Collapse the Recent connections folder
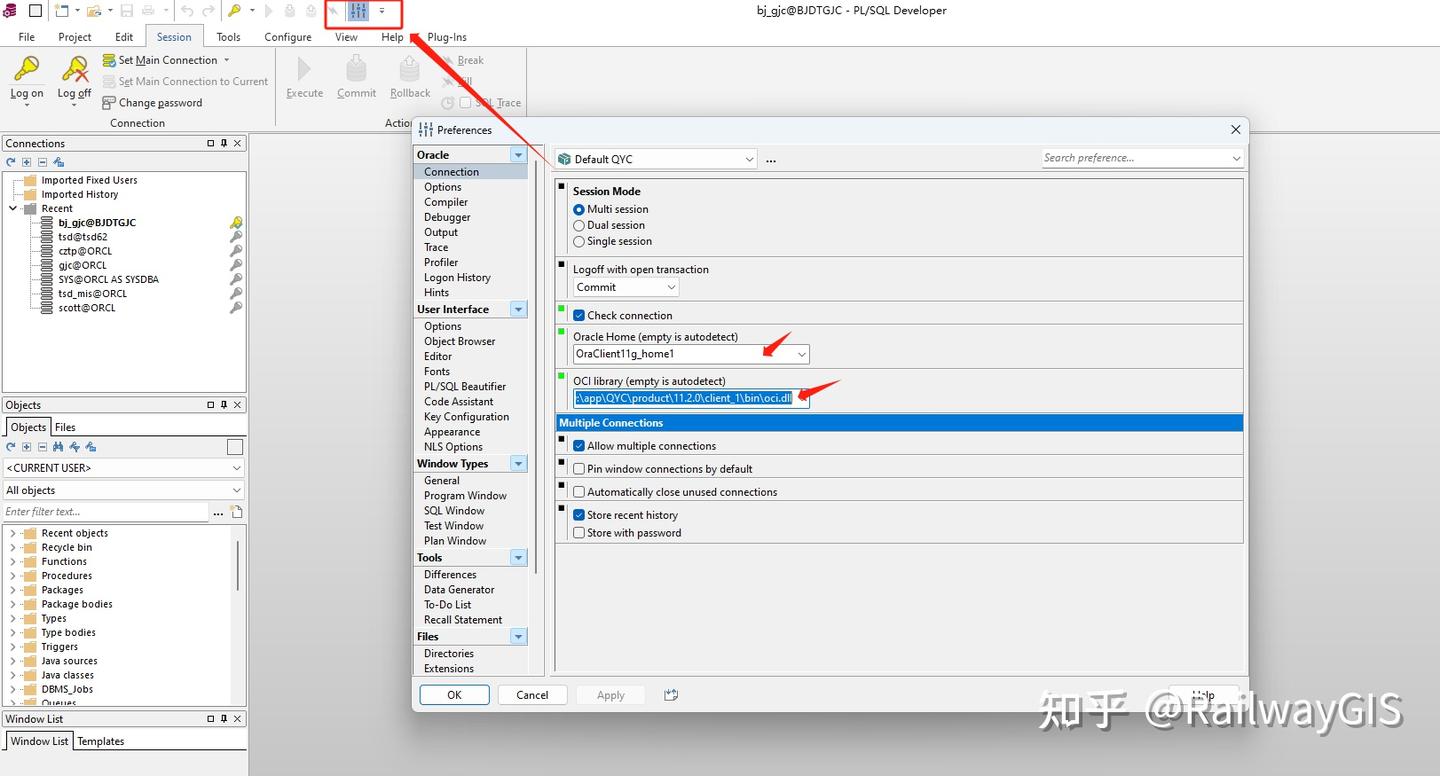Image resolution: width=1440 pixels, height=776 pixels. [x=13, y=208]
